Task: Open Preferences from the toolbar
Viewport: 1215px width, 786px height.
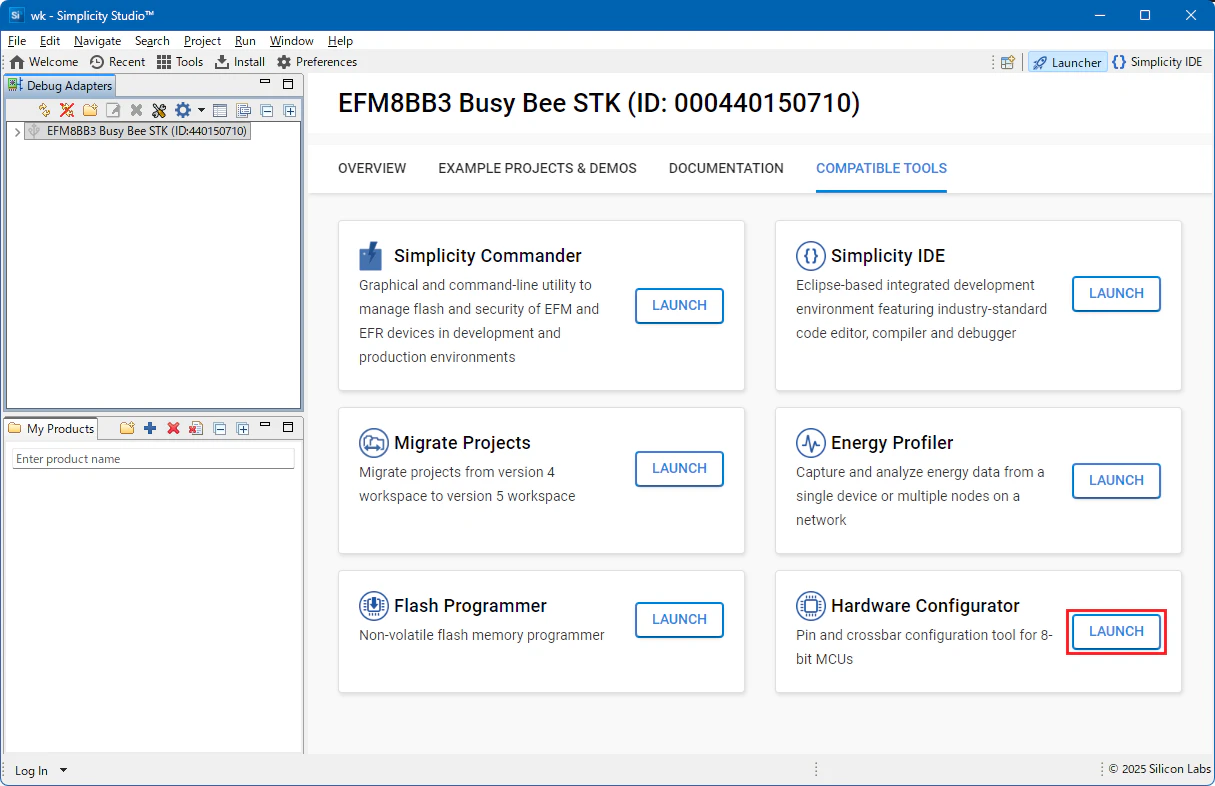Action: coord(317,62)
